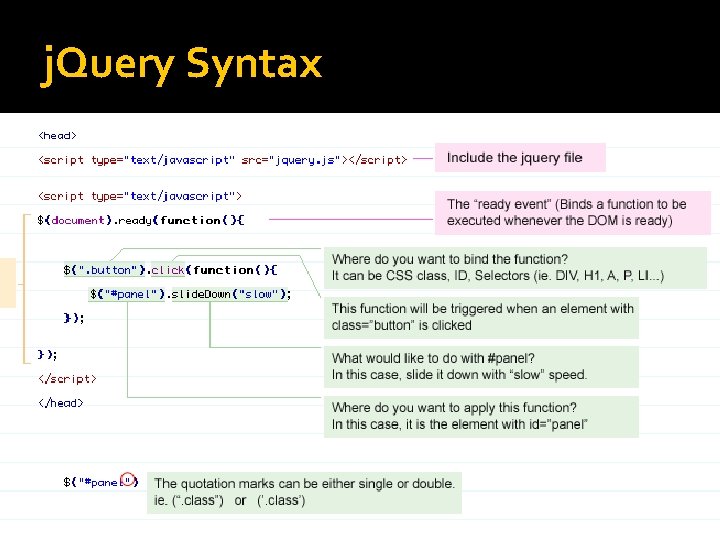Click the 'ready event' pink explanation box
This screenshot has width=720, height=540.
coord(572,213)
